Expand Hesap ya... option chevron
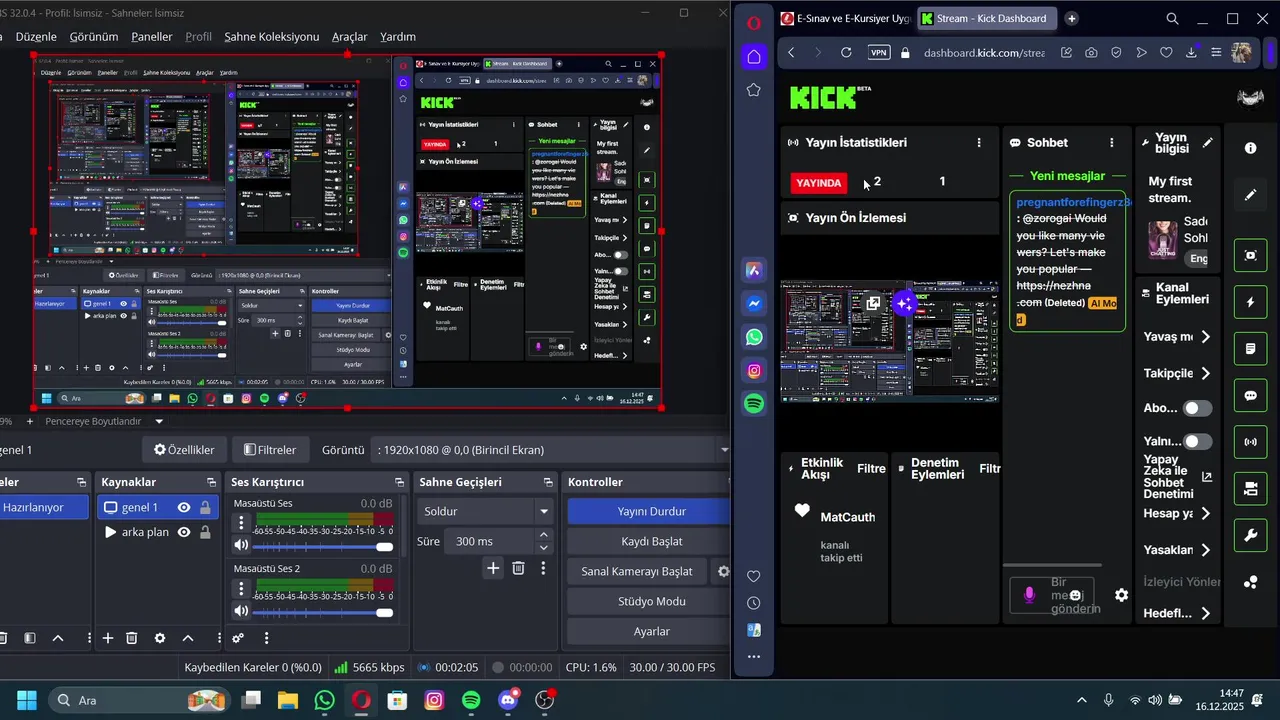1280x720 pixels. coord(1206,513)
